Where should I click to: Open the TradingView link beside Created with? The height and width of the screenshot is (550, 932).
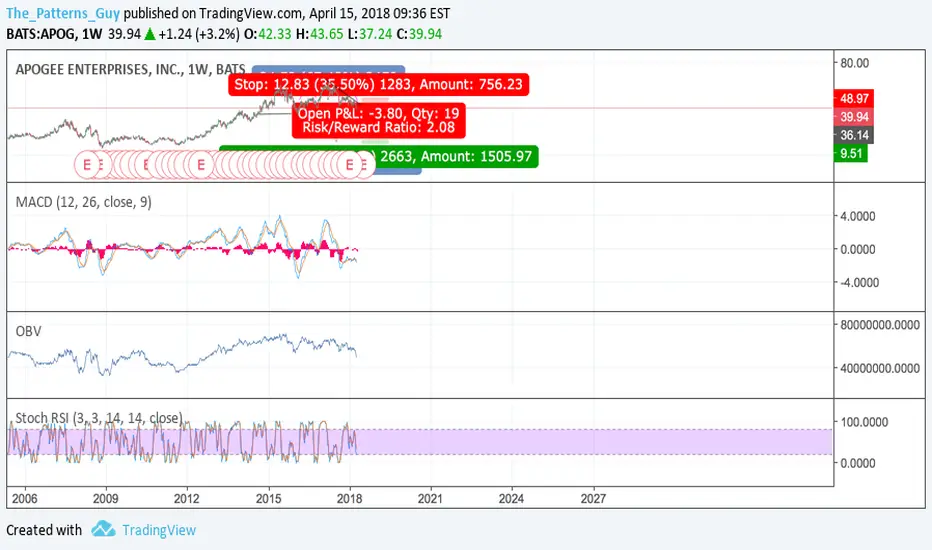[x=159, y=530]
